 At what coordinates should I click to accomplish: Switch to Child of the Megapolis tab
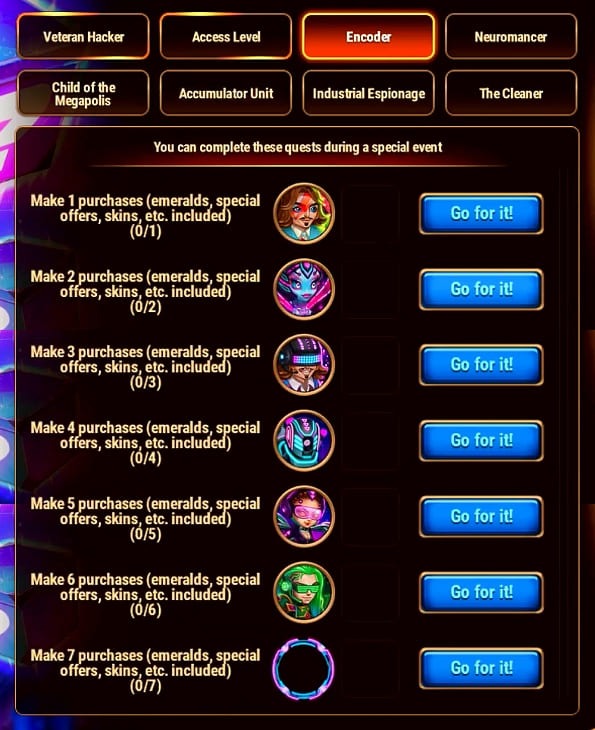tap(83, 94)
